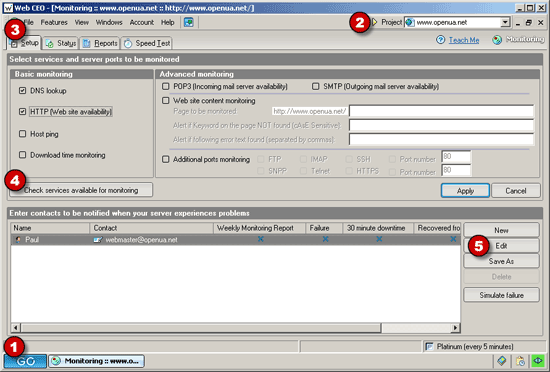
Task: Click the Monitoring globe icon at top right
Action: (497, 40)
